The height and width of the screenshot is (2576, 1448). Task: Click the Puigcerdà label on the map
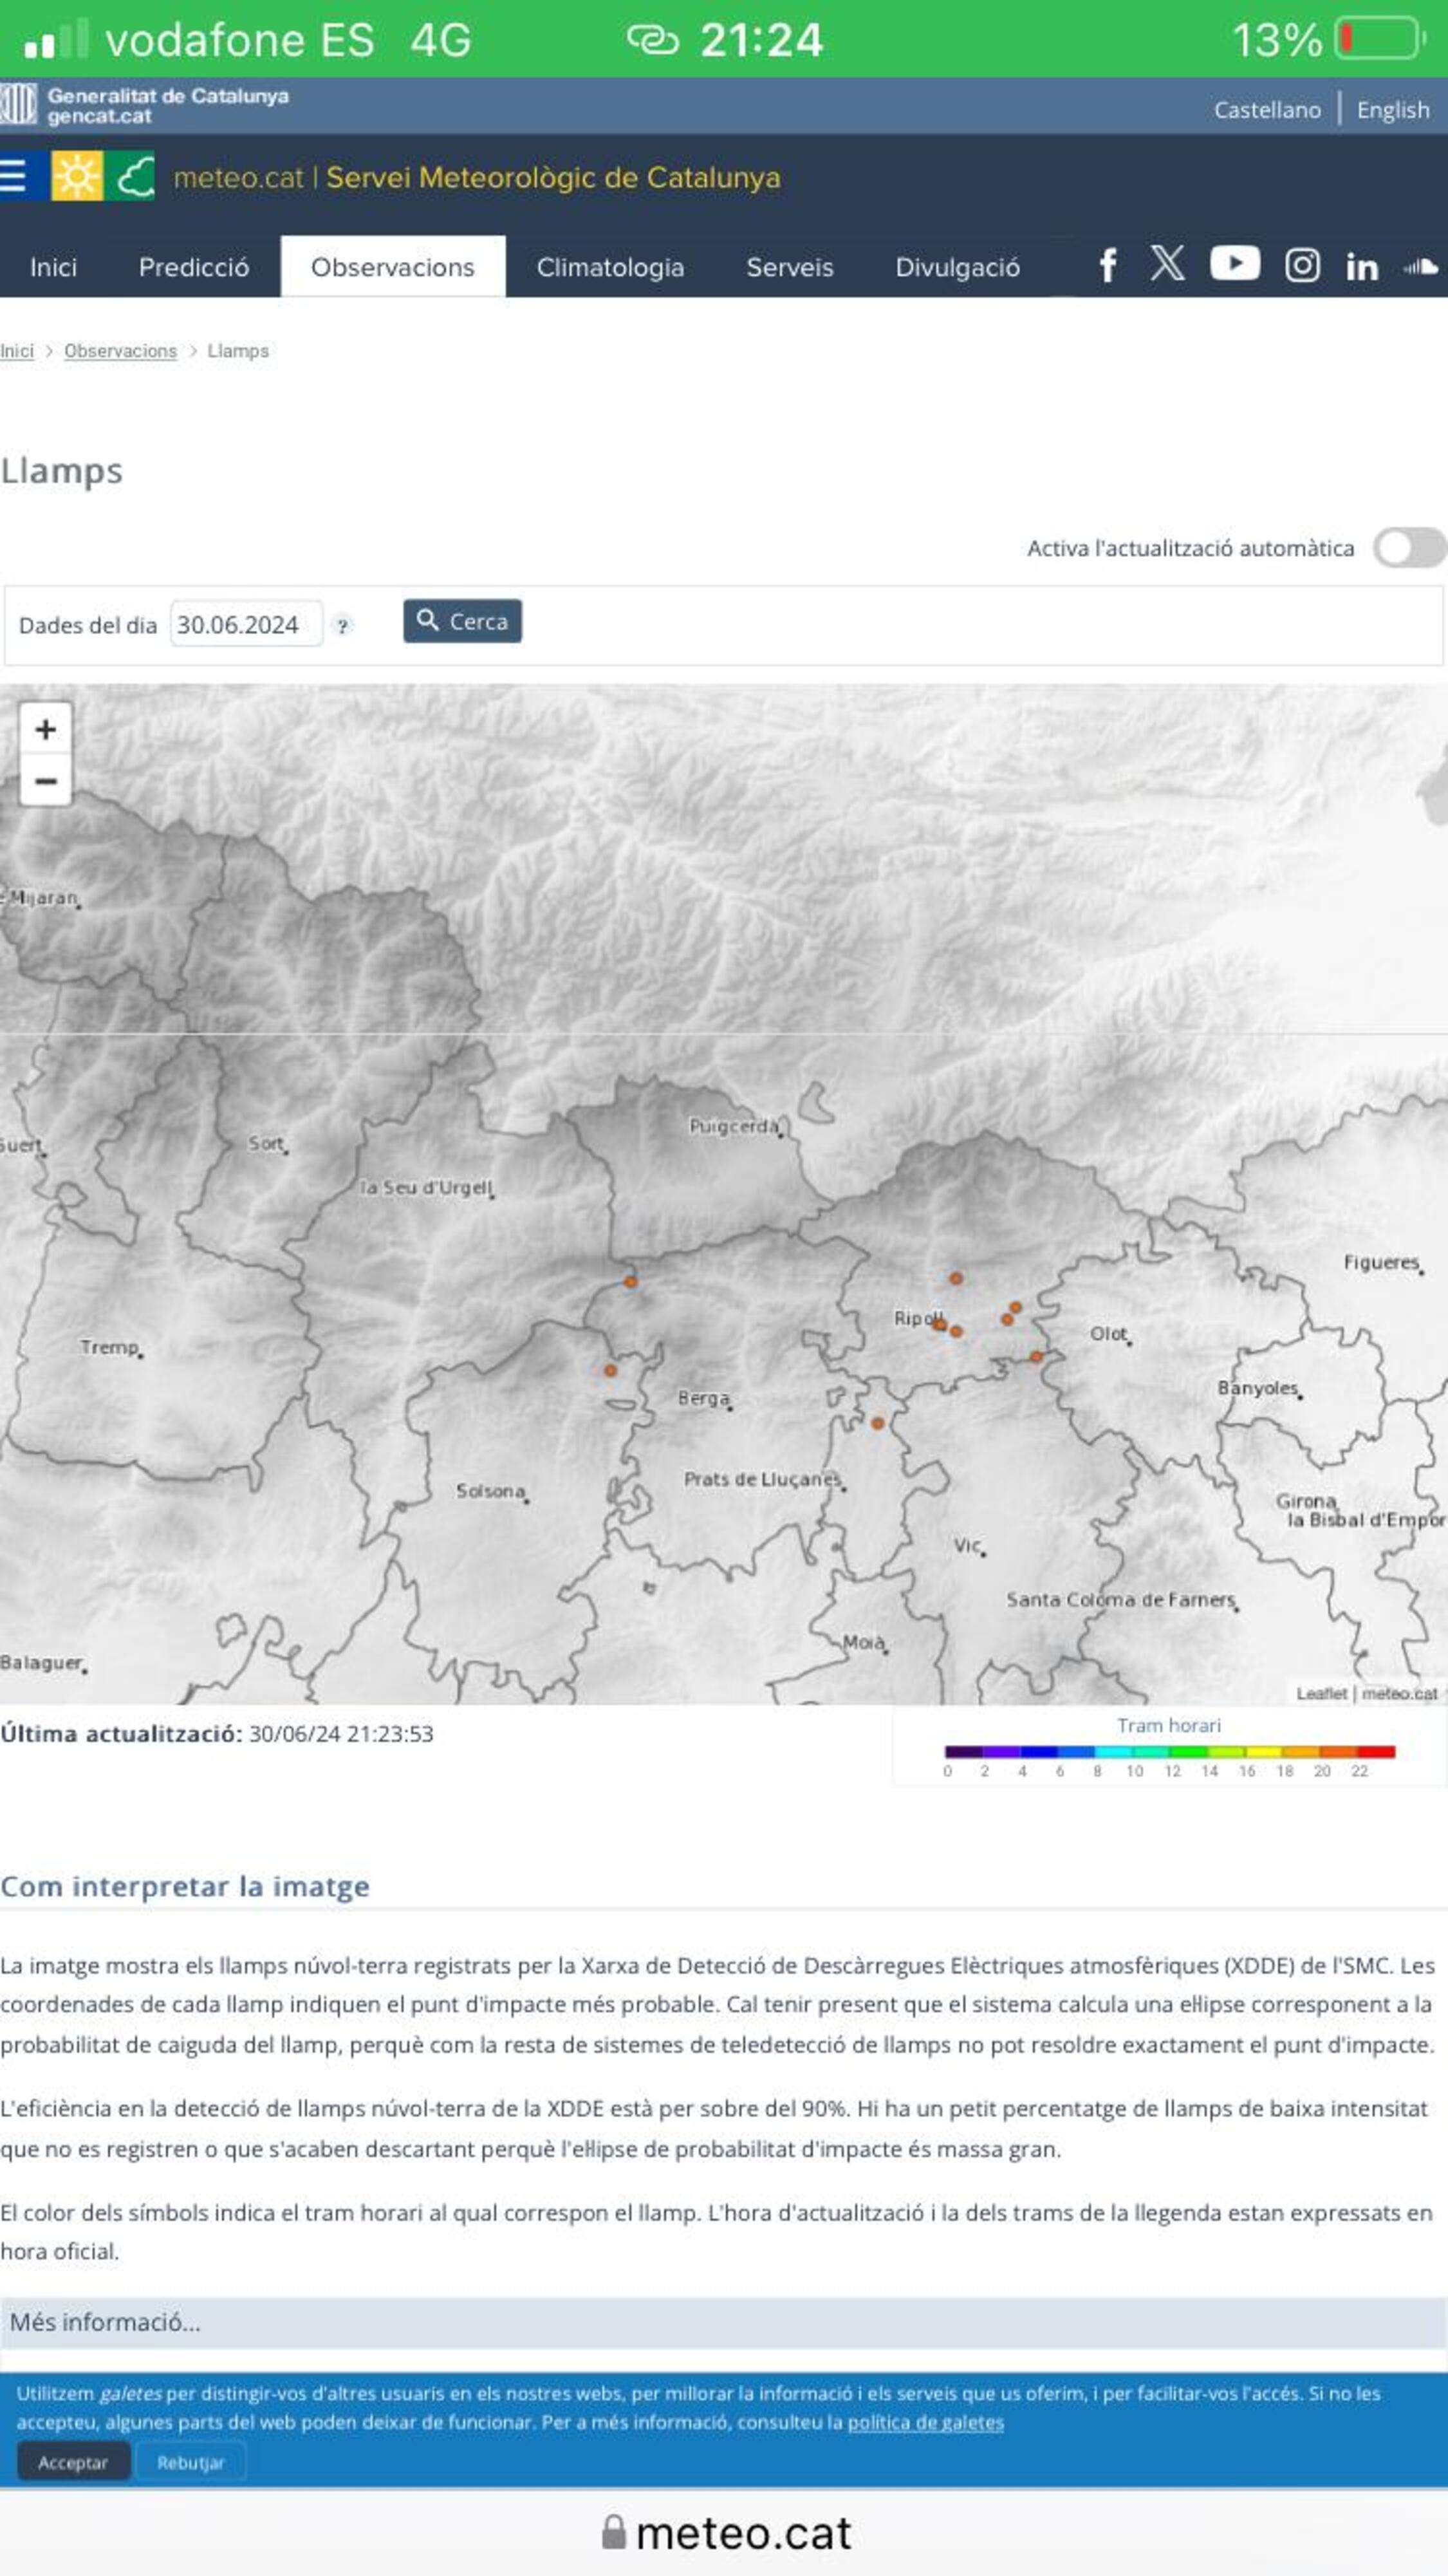734,1126
